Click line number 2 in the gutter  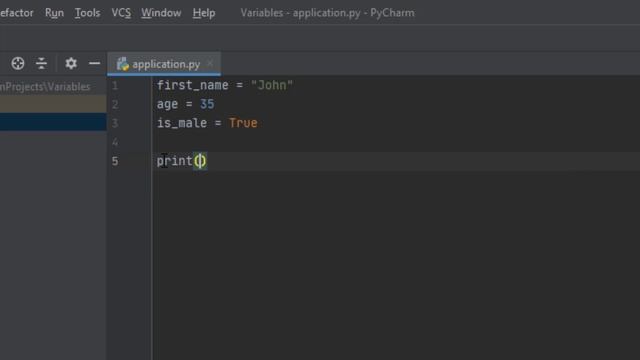[115, 104]
